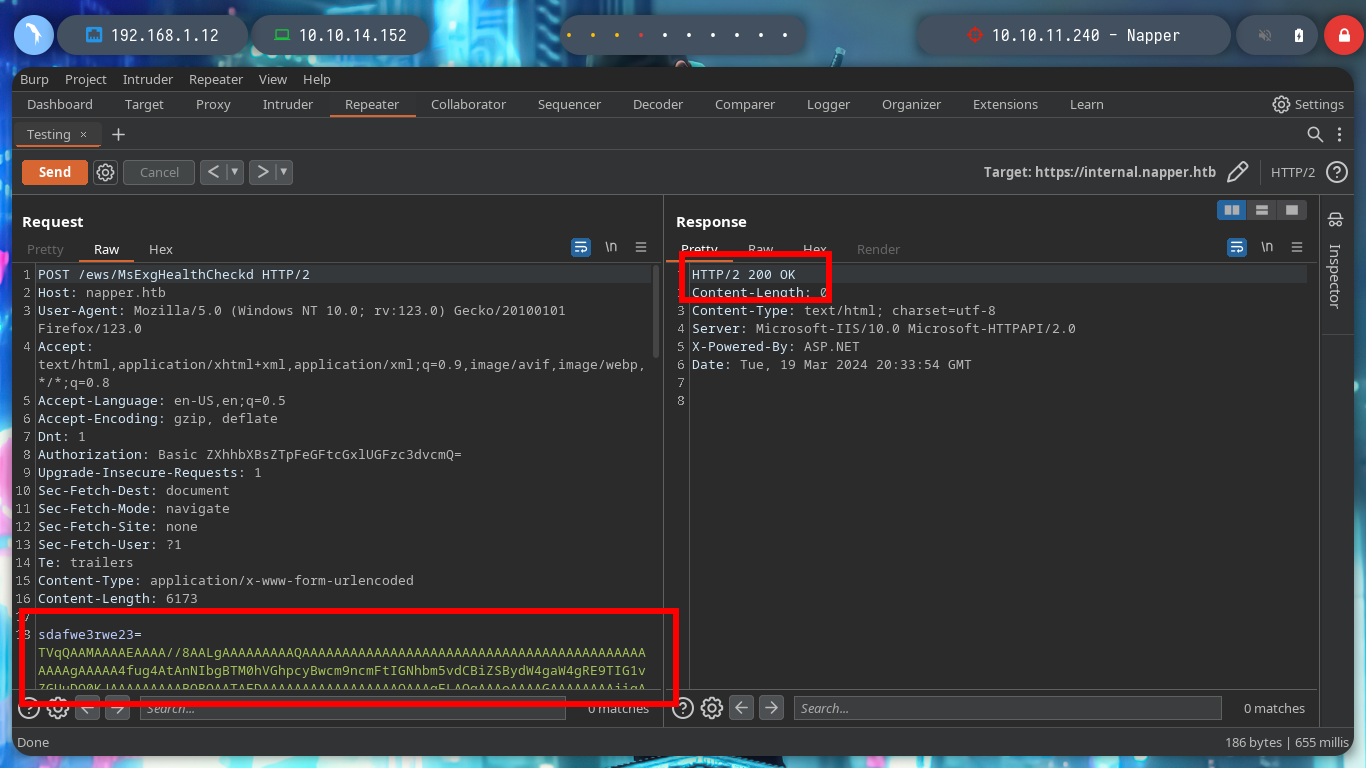Toggle word wrap in the Response viewer
Image resolution: width=1366 pixels, height=768 pixels.
pyautogui.click(x=1237, y=247)
